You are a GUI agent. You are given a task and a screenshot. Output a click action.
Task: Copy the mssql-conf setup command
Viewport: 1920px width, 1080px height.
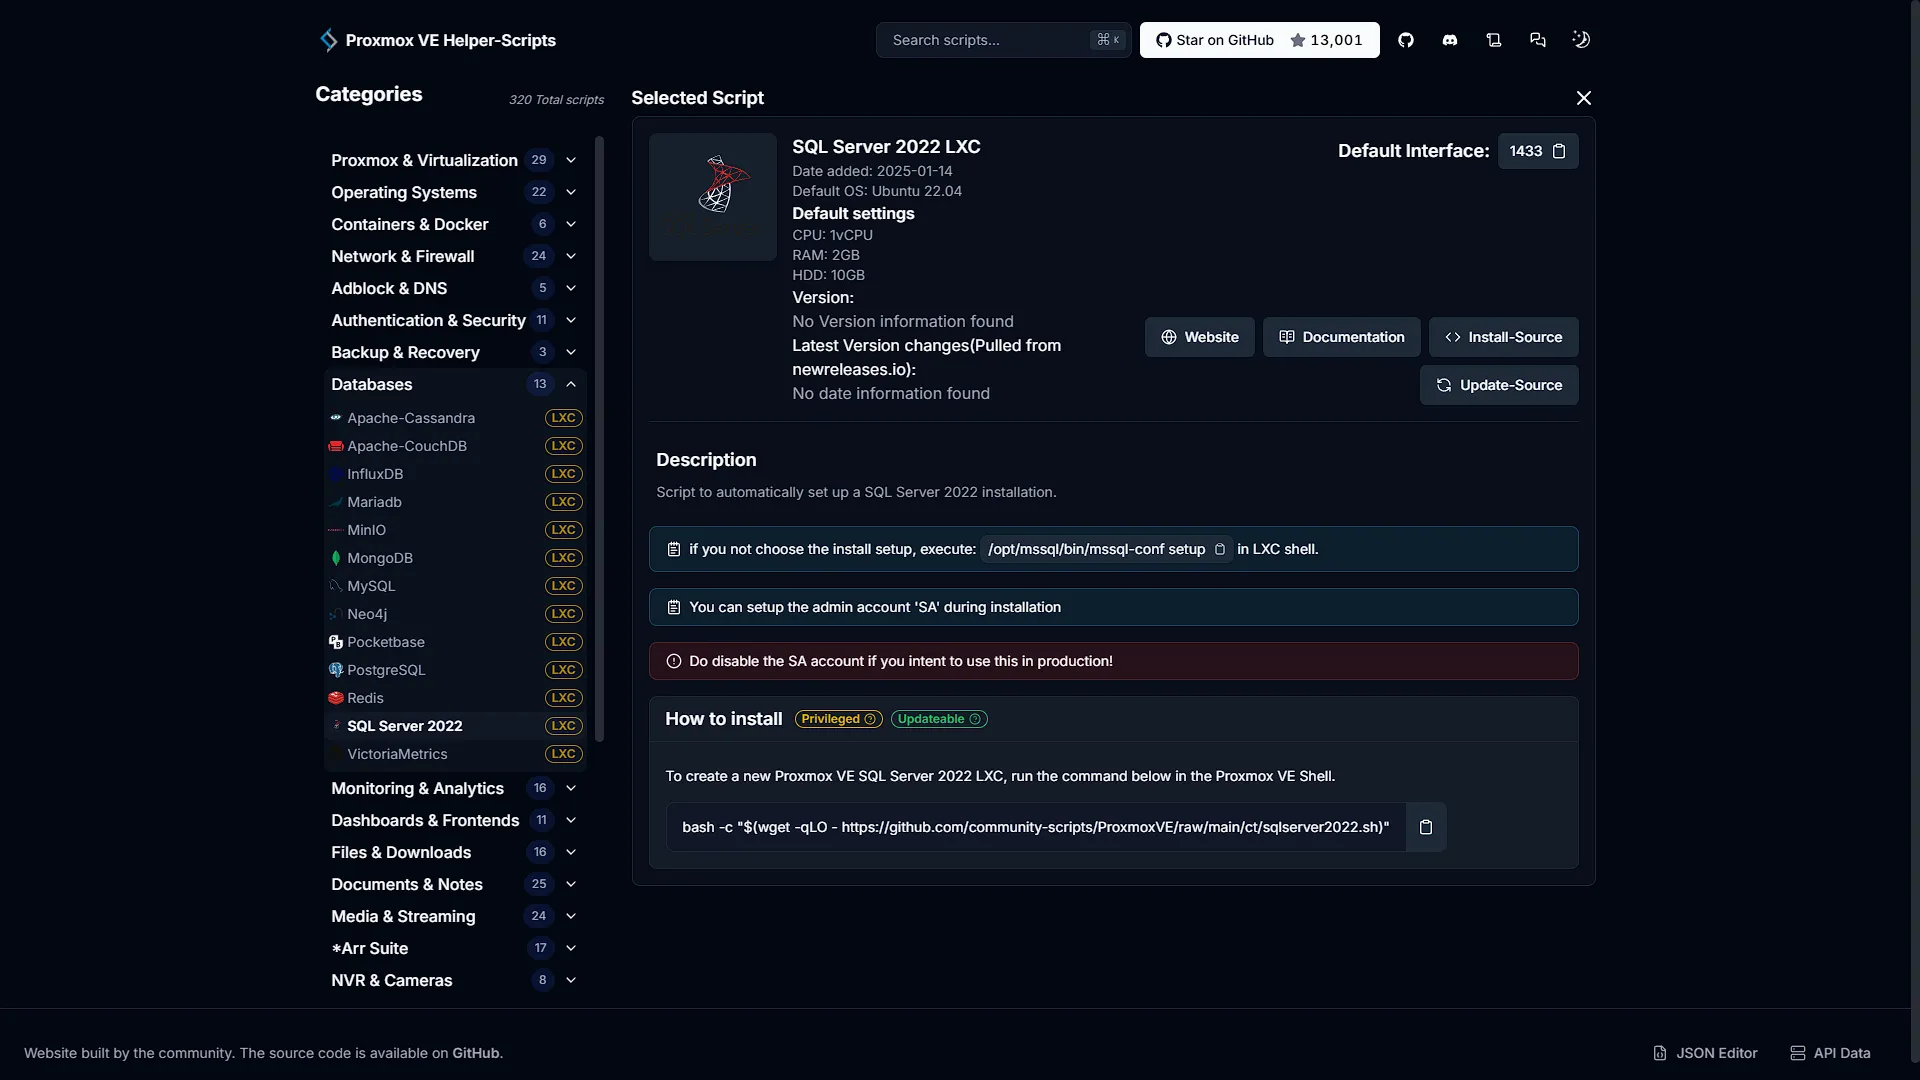(x=1220, y=549)
